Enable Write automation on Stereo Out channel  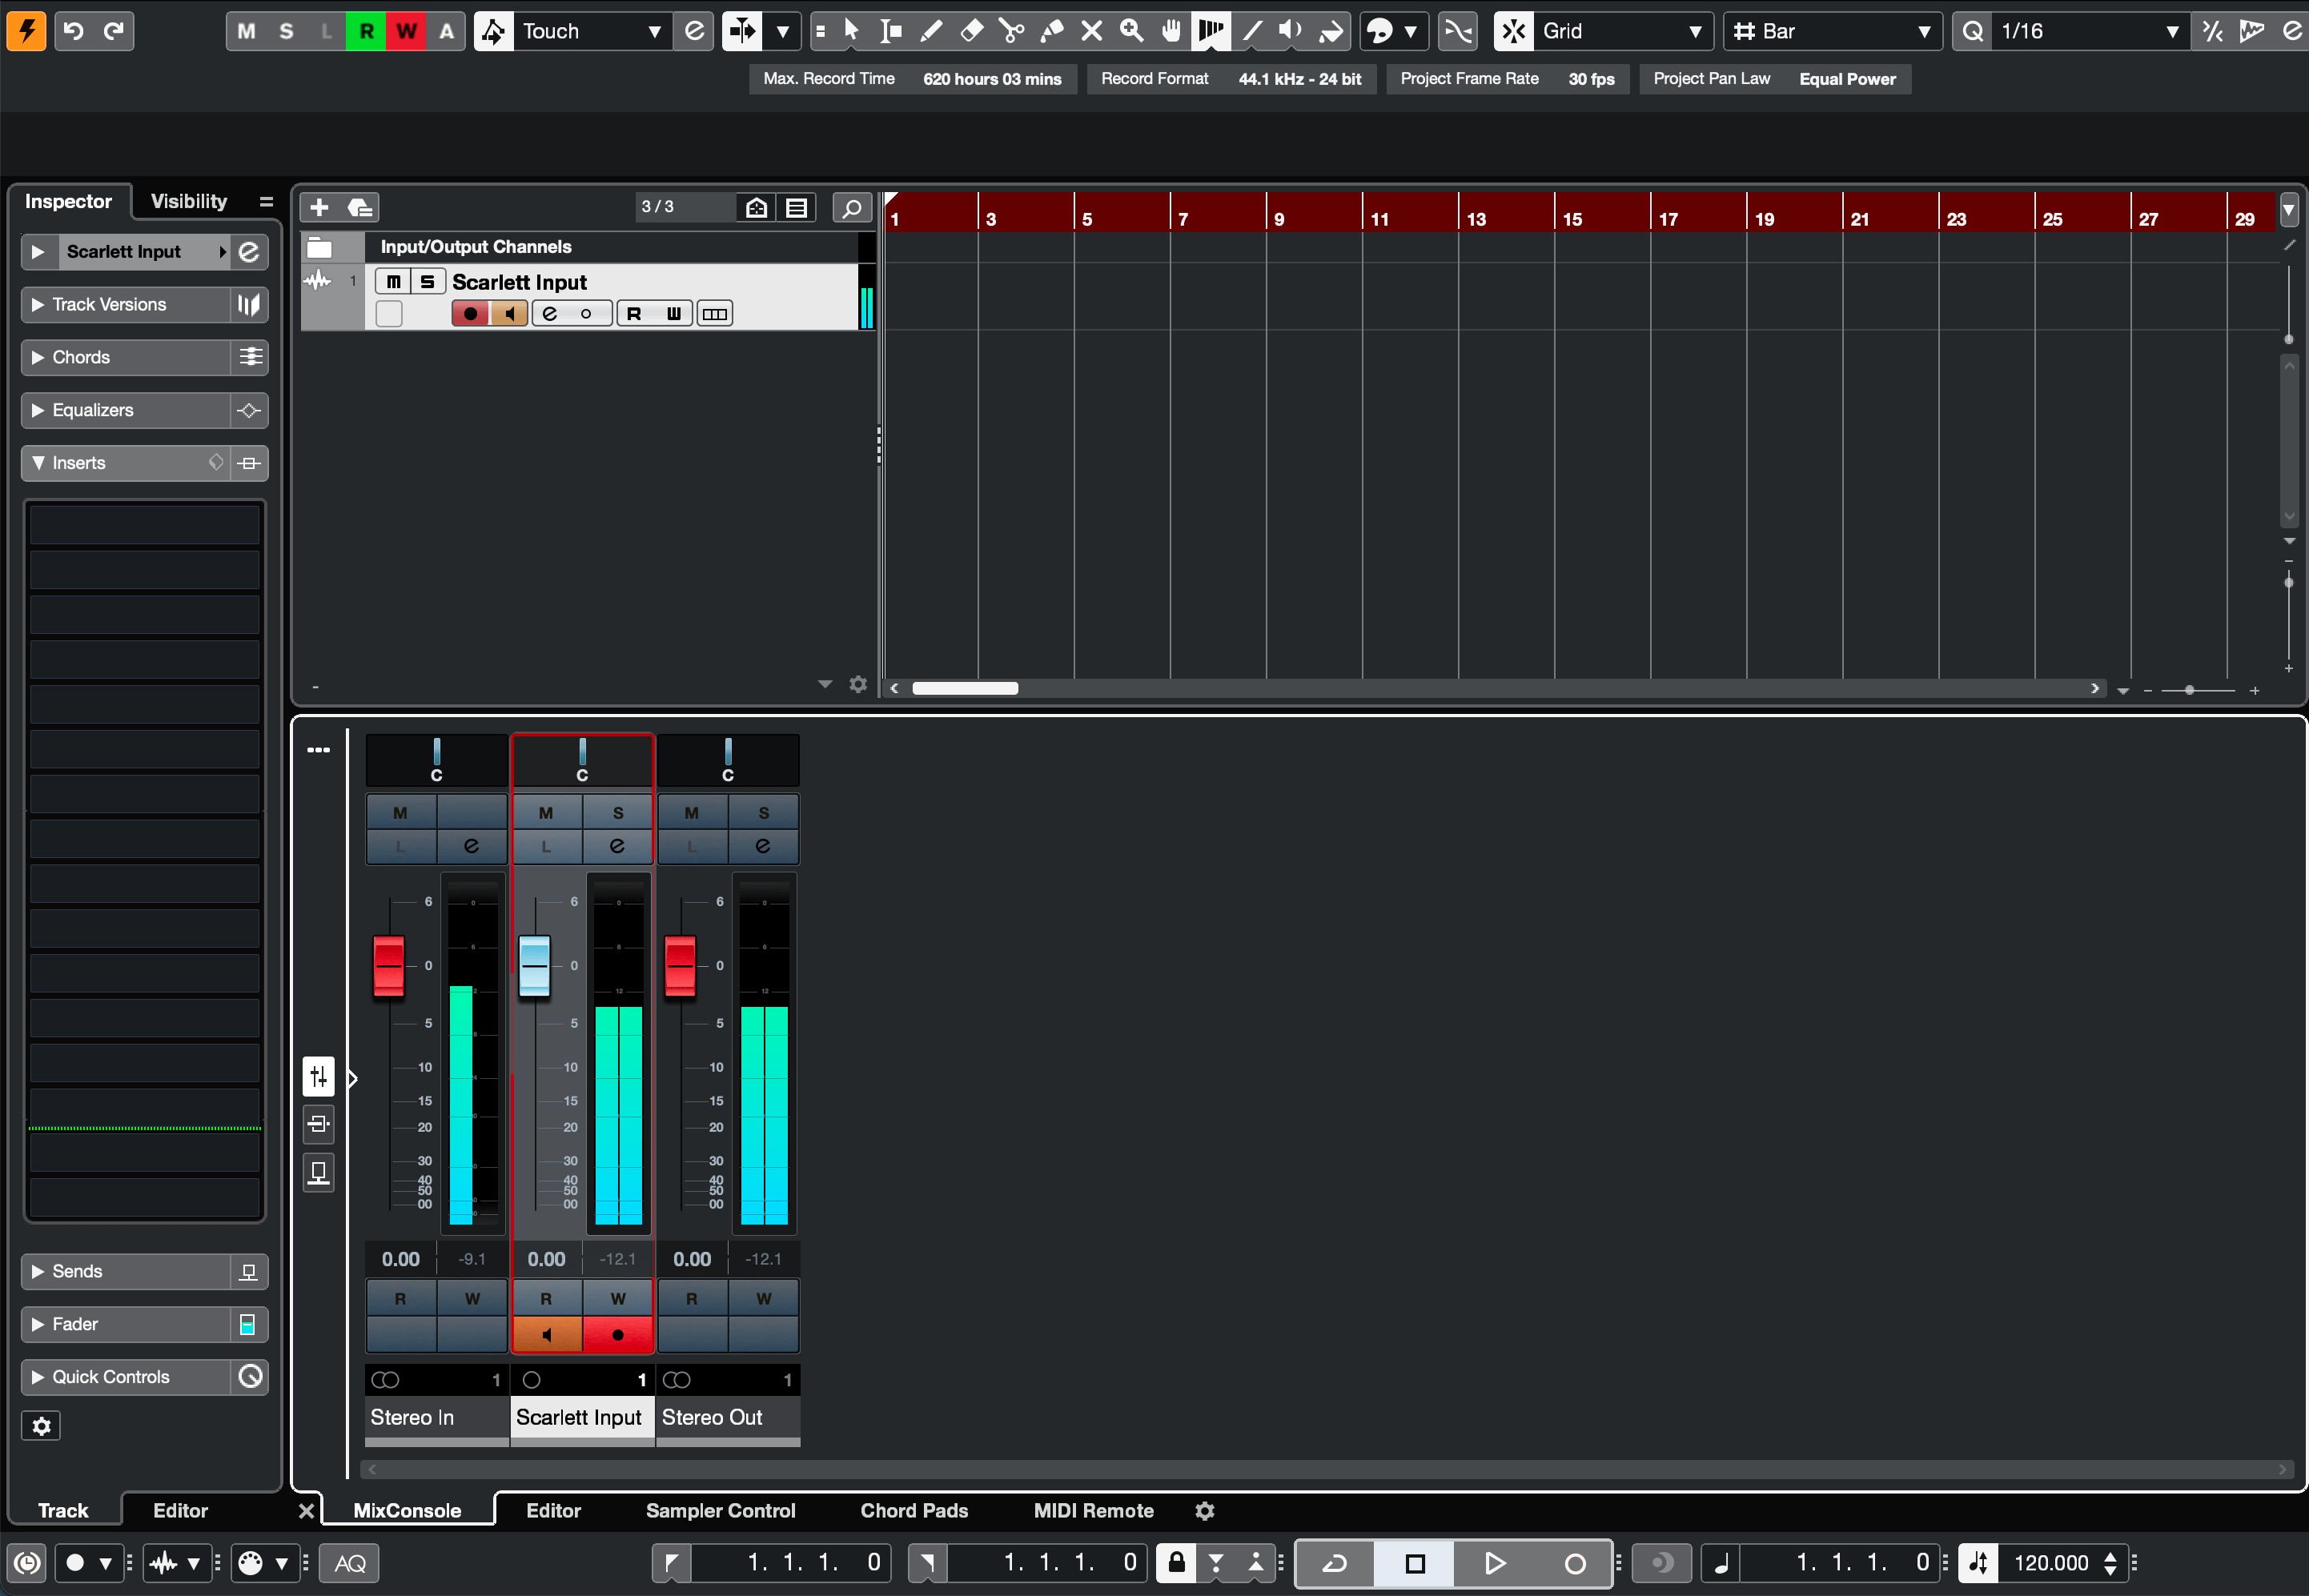763,1297
